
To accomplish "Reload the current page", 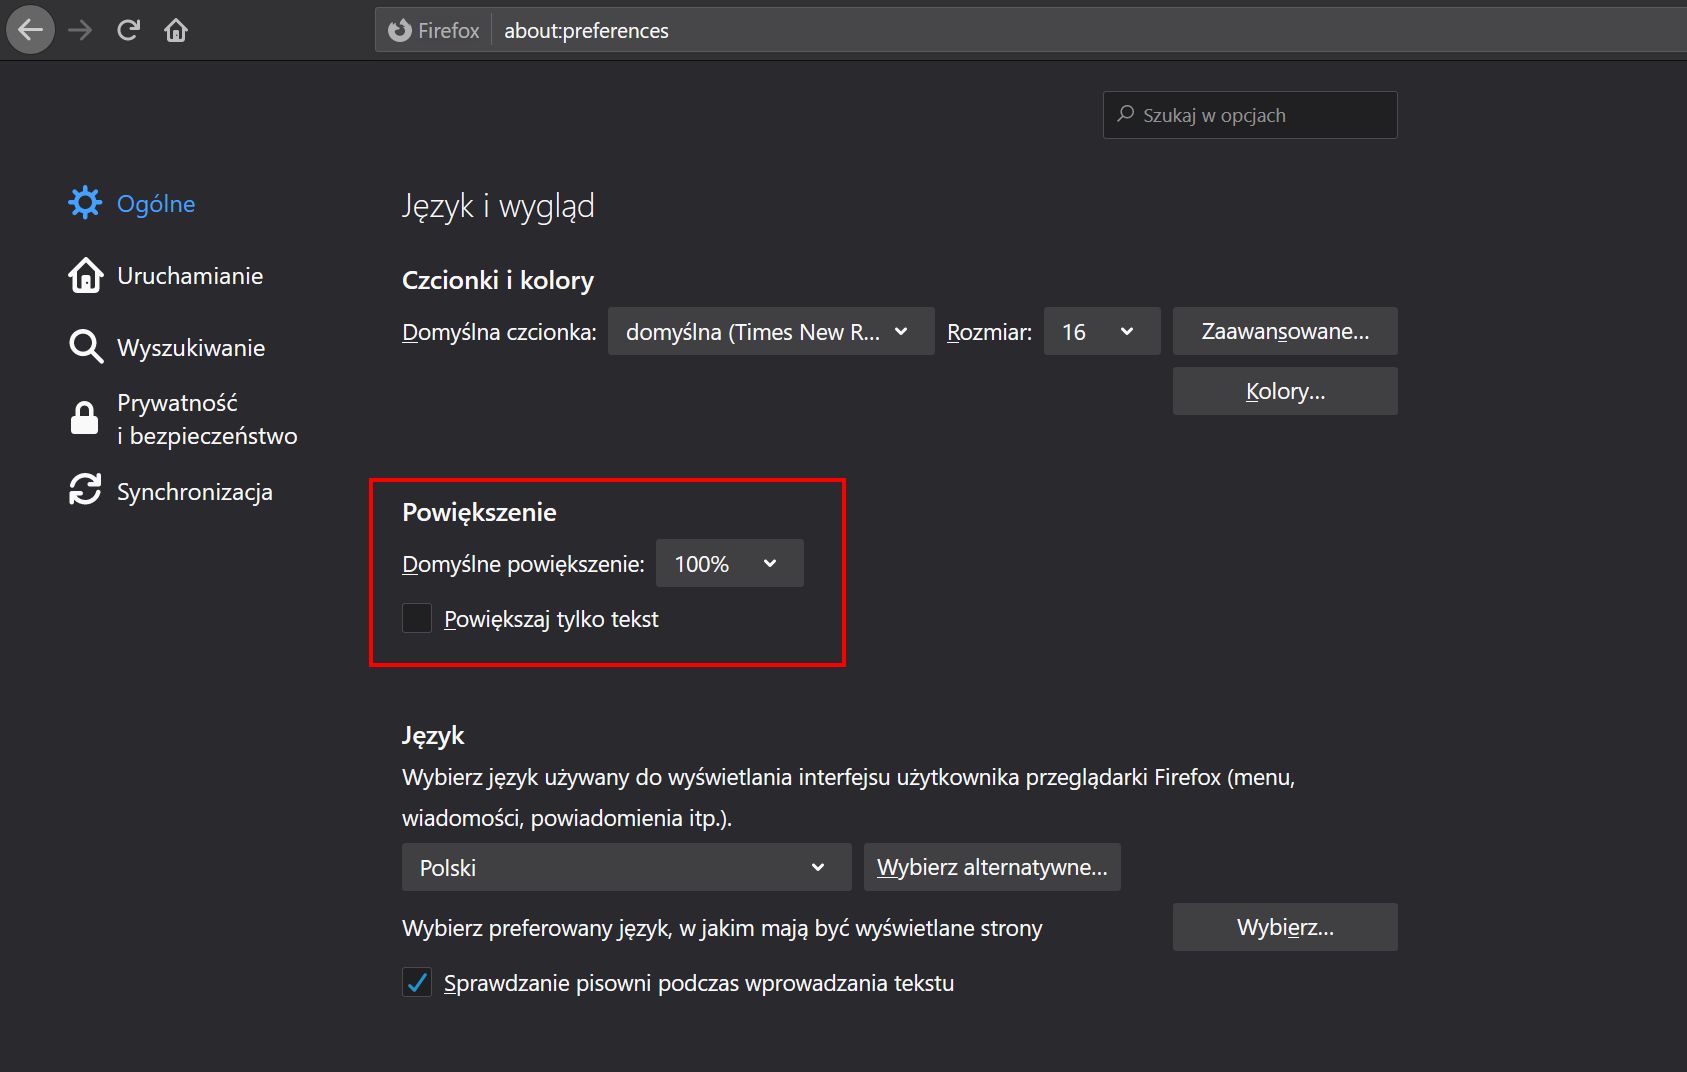I will click(x=128, y=30).
